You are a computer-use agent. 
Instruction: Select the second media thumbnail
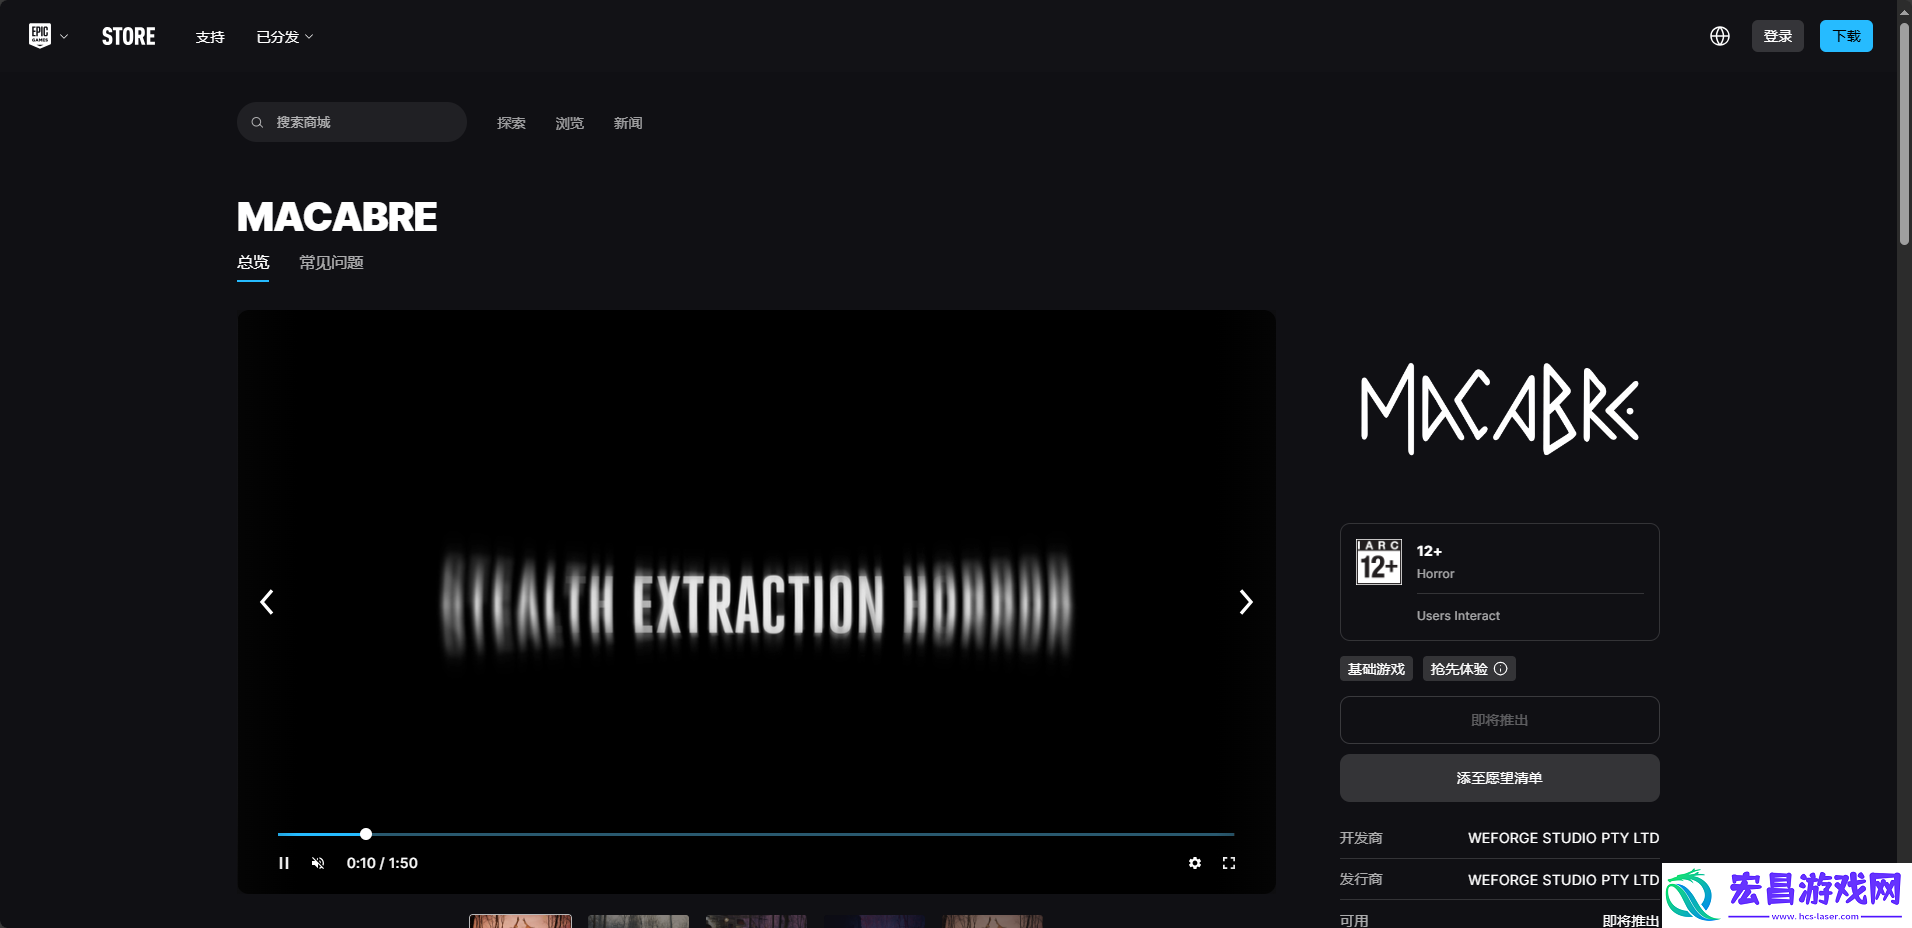(638, 921)
